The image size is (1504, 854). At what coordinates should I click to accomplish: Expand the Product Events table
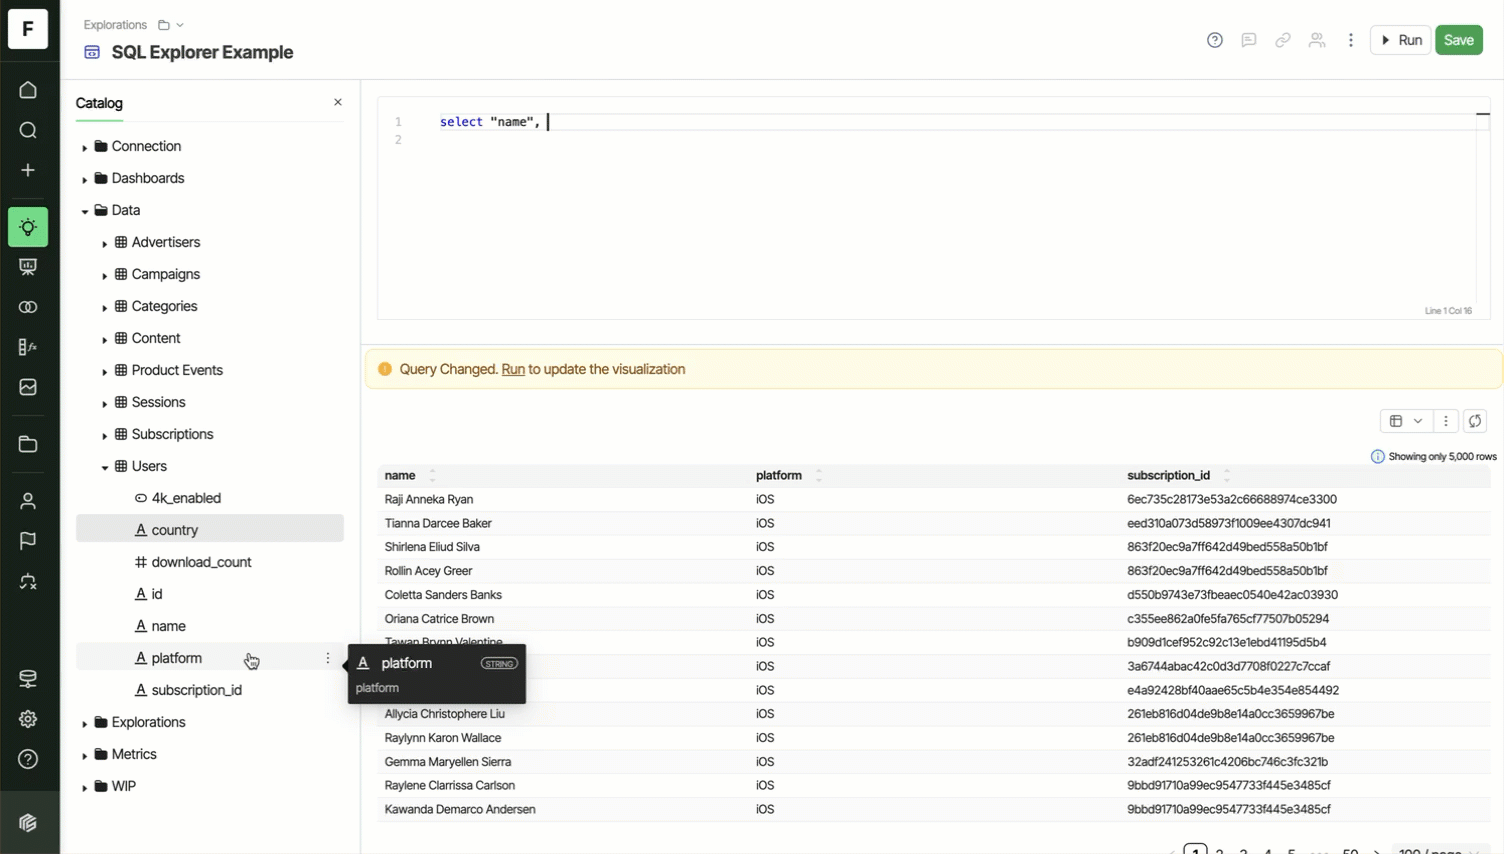tap(105, 371)
